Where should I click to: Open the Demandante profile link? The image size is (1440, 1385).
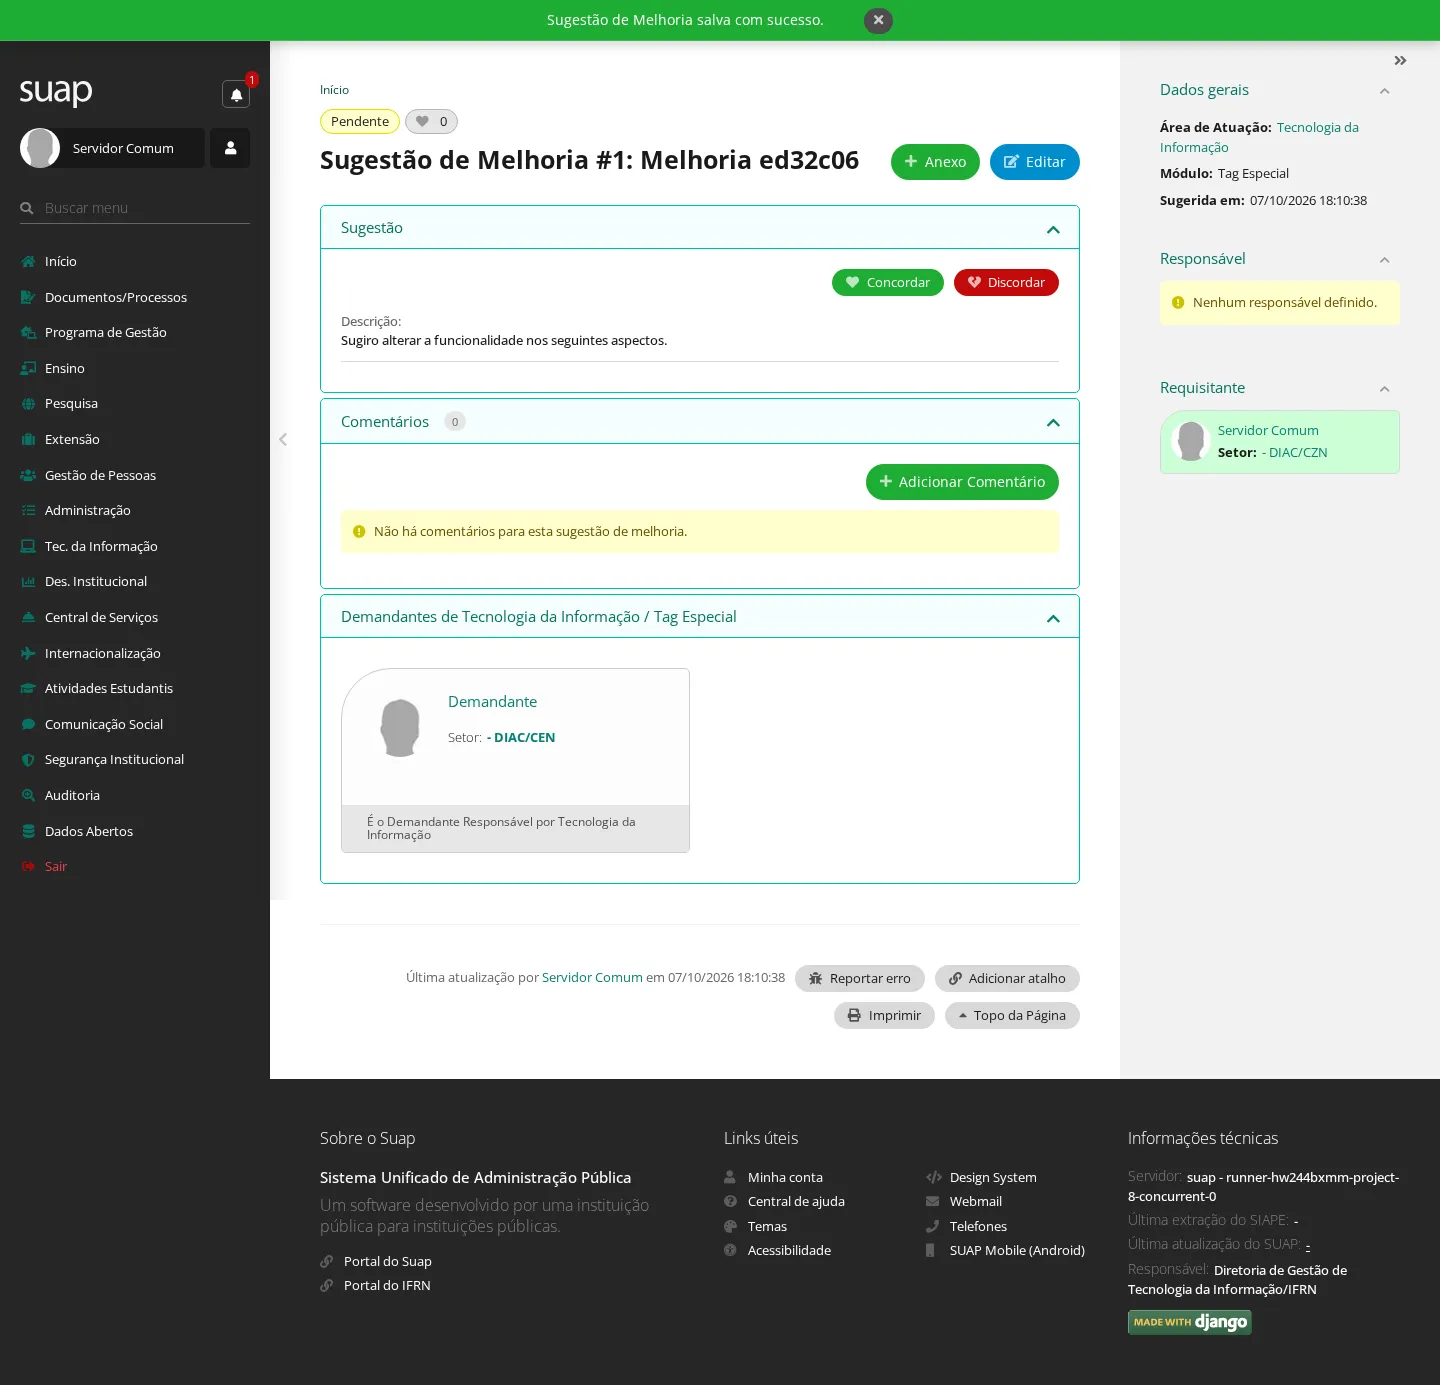(492, 702)
